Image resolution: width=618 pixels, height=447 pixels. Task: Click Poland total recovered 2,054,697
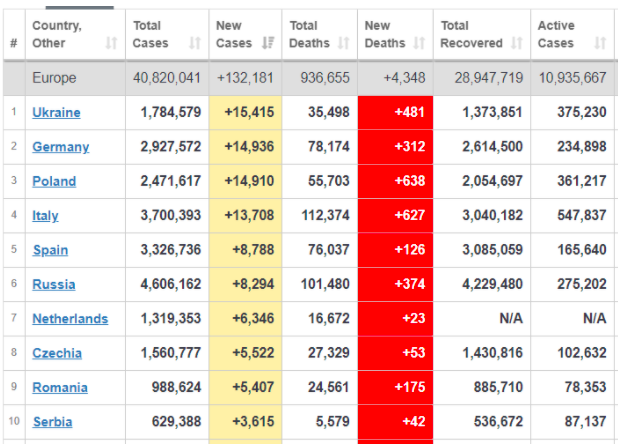click(x=492, y=181)
